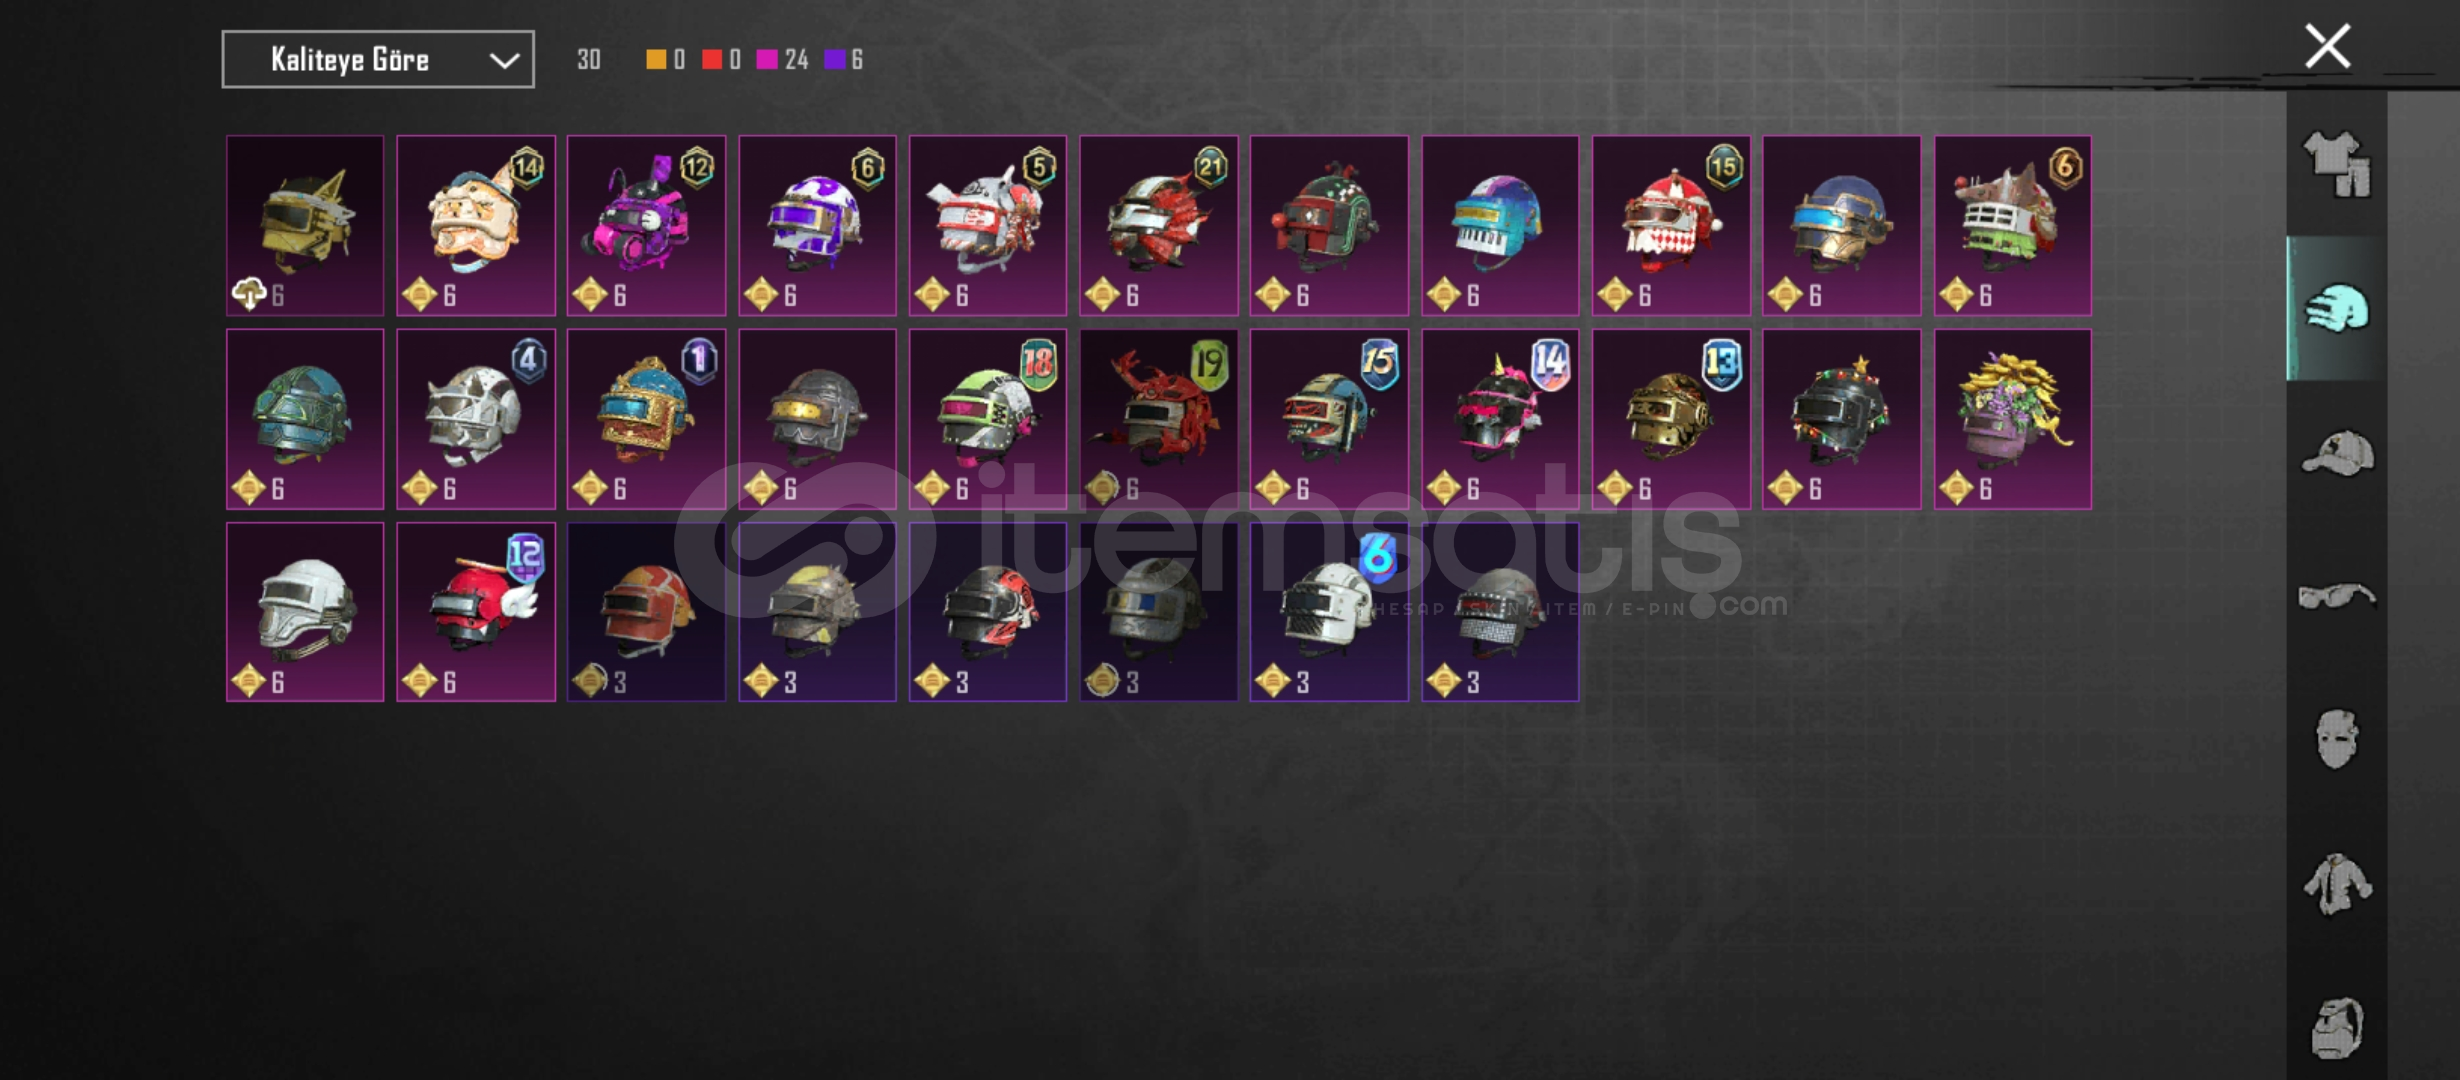Filter by orange quality color square
2460x1080 pixels.
click(x=656, y=60)
